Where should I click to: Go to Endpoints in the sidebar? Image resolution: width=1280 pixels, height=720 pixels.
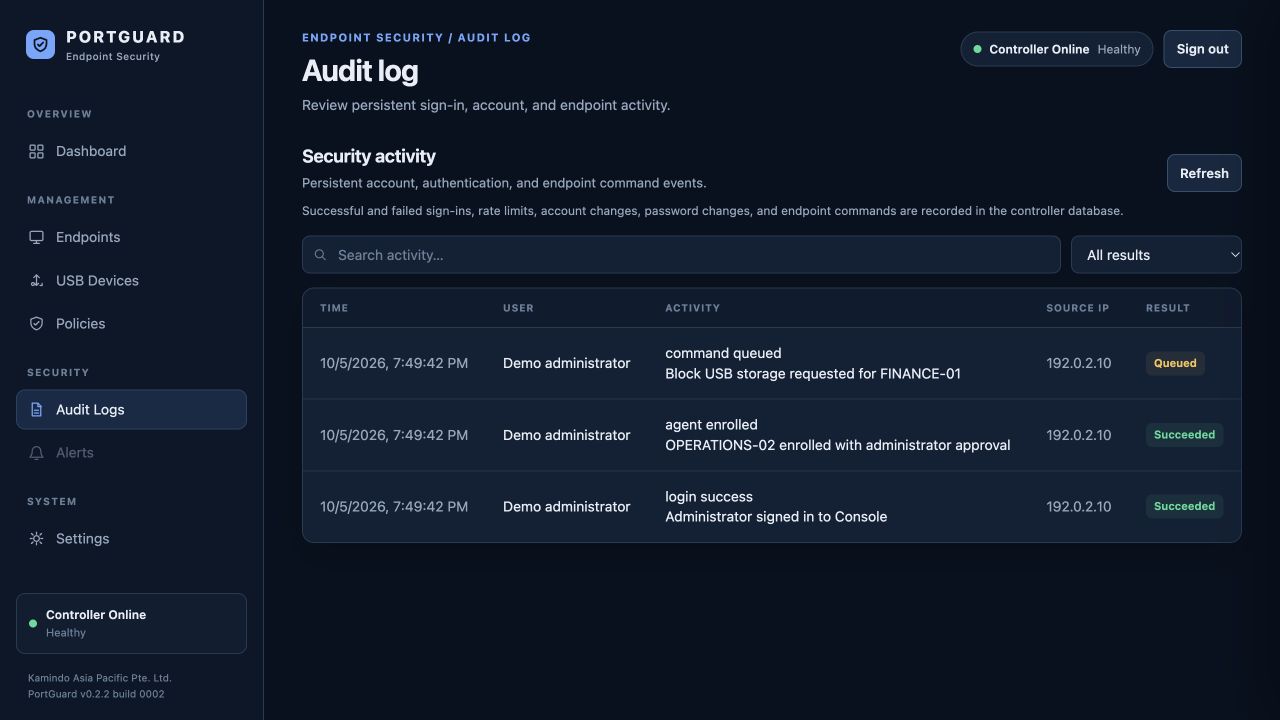click(x=131, y=237)
